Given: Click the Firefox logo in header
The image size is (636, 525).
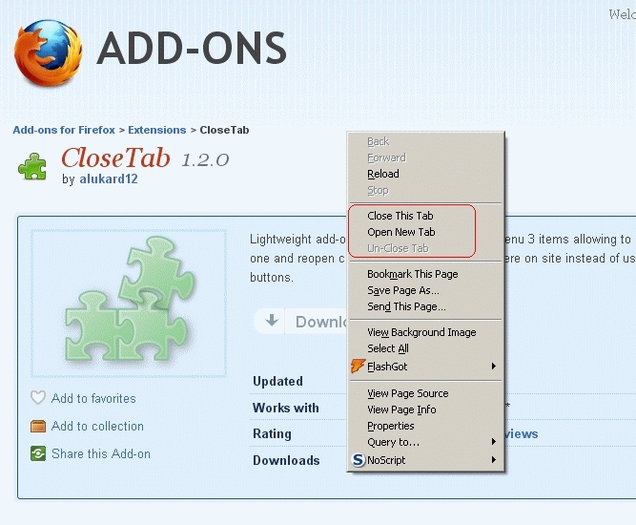Looking at the screenshot, I should click(x=48, y=53).
